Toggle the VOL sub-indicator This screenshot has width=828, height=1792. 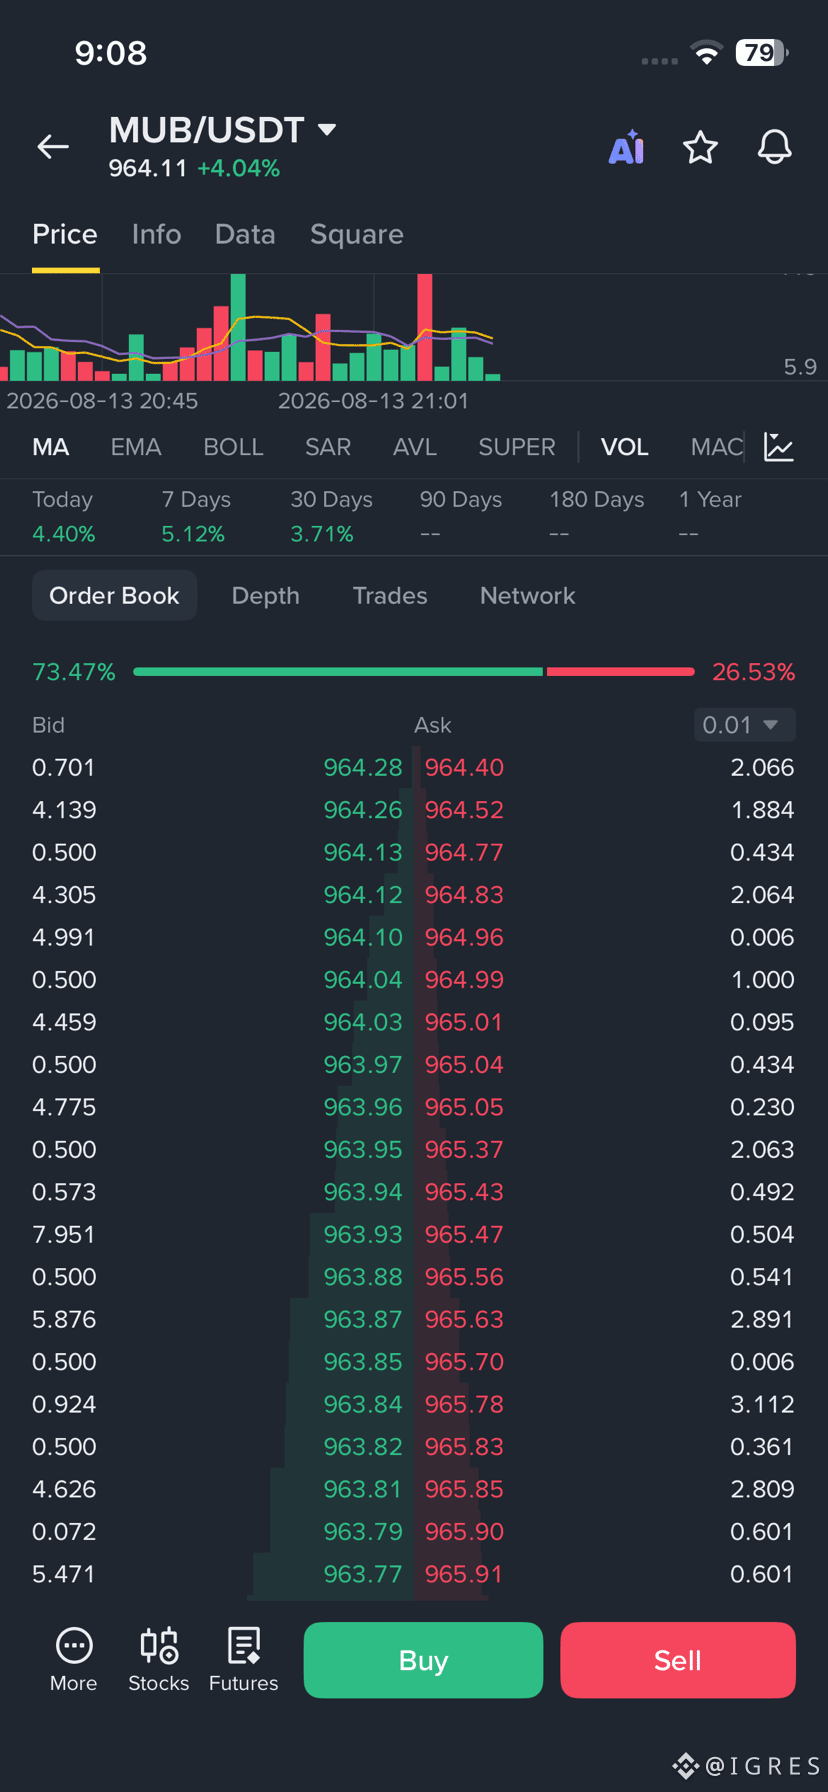point(625,447)
